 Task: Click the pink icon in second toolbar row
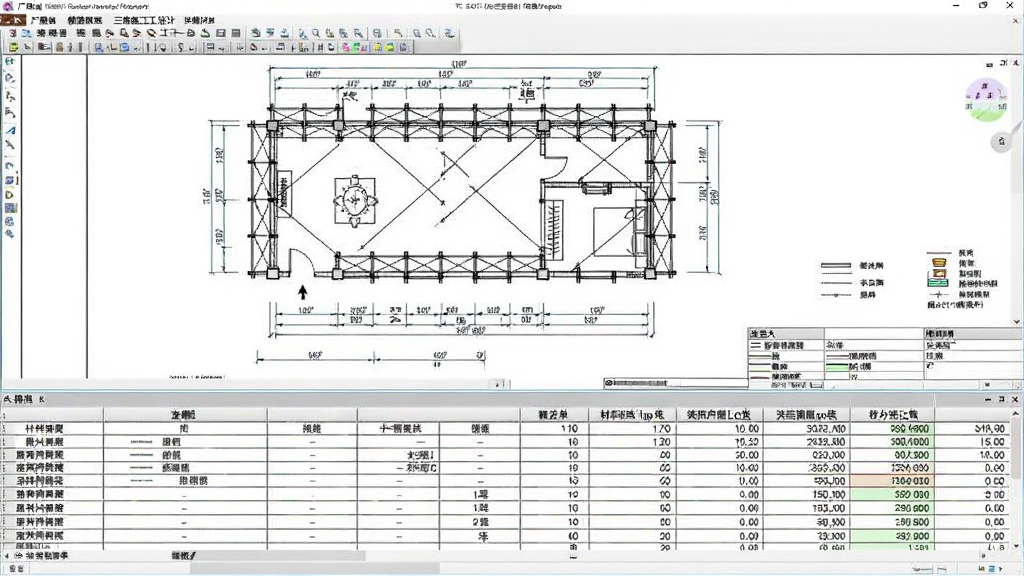coord(345,47)
